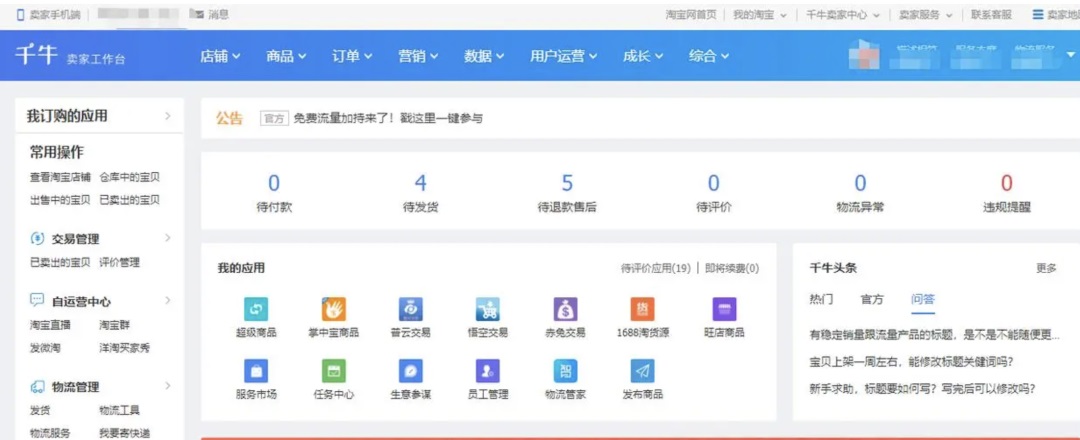This screenshot has width=1080, height=440.
Task: Open the 我的淘宝 top bar dropdown
Action: click(x=760, y=14)
